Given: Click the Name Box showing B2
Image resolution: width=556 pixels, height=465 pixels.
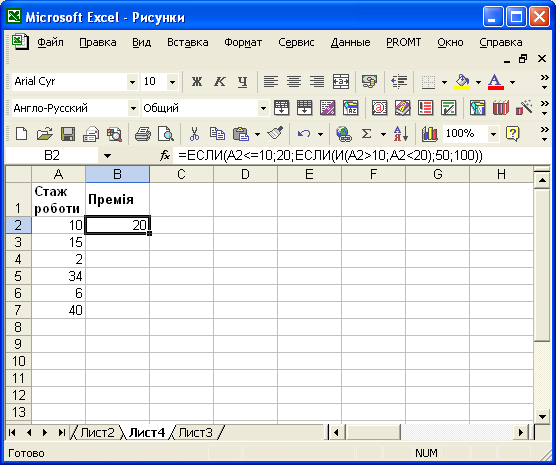Looking at the screenshot, I should 52,155.
